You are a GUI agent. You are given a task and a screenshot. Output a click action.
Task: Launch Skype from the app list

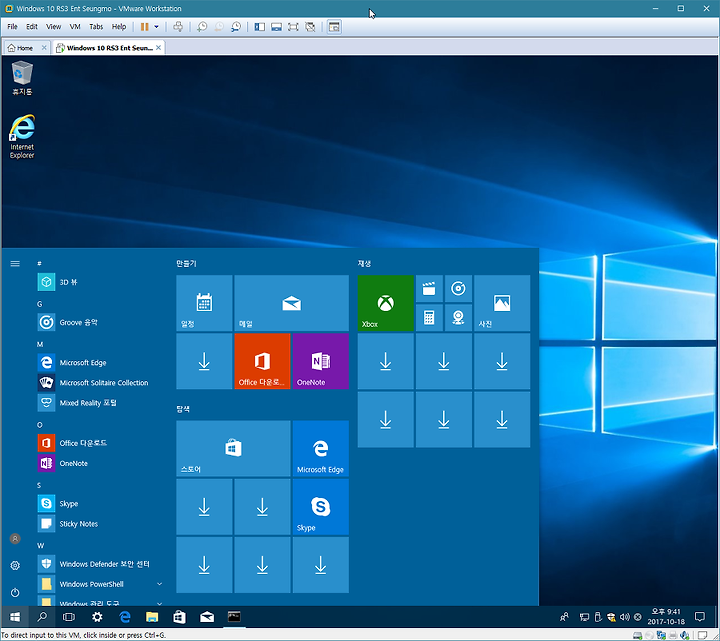99,504
